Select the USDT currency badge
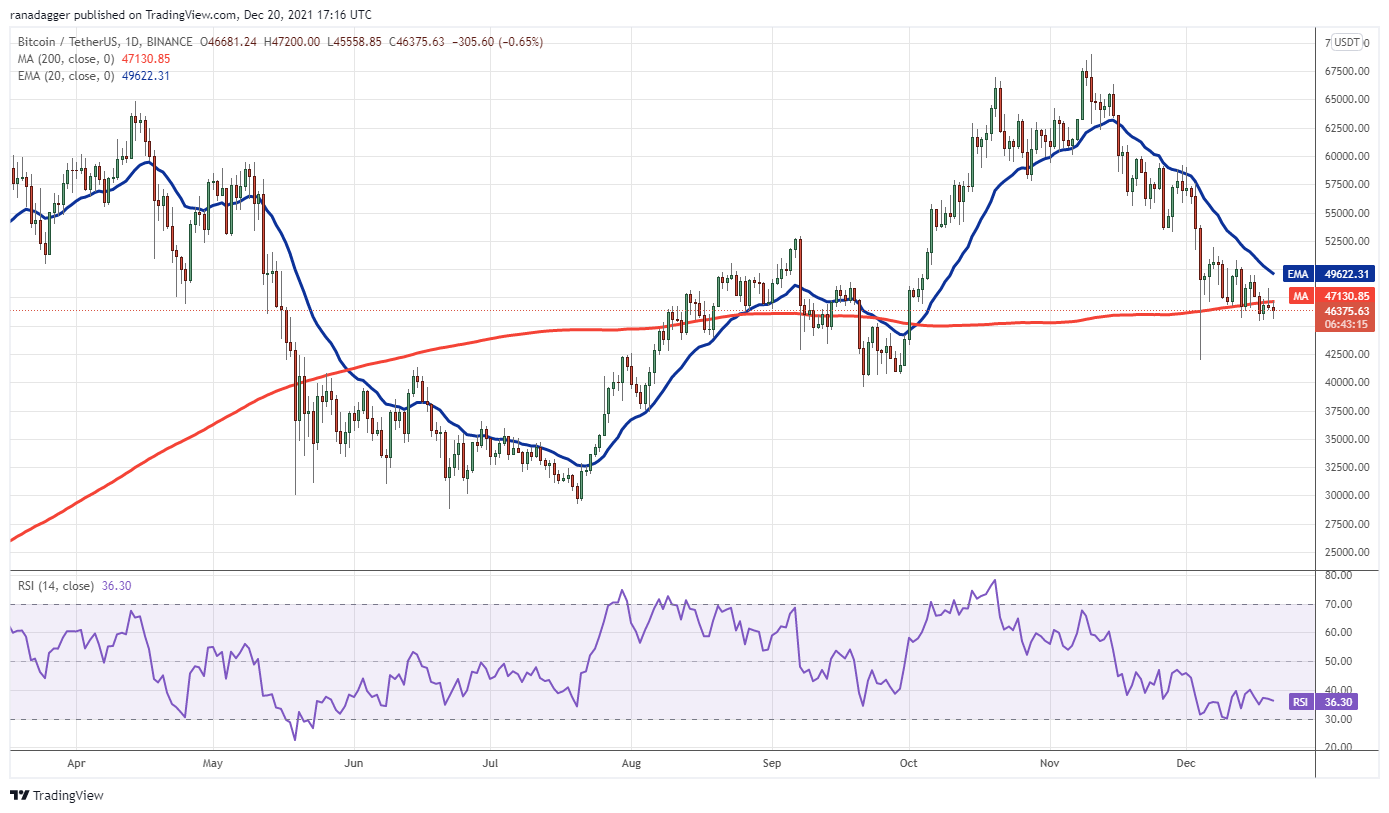 coord(1349,42)
